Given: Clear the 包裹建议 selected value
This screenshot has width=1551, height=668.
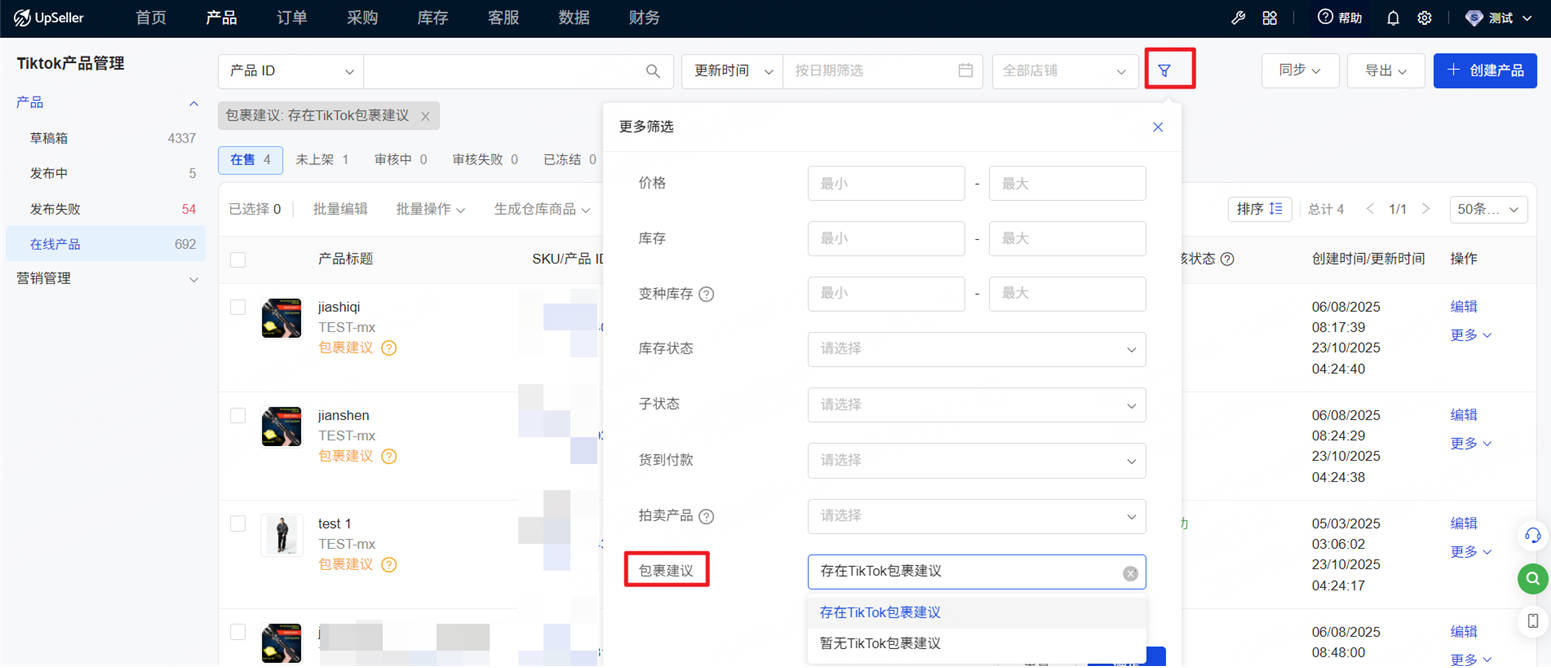Looking at the screenshot, I should point(1130,573).
